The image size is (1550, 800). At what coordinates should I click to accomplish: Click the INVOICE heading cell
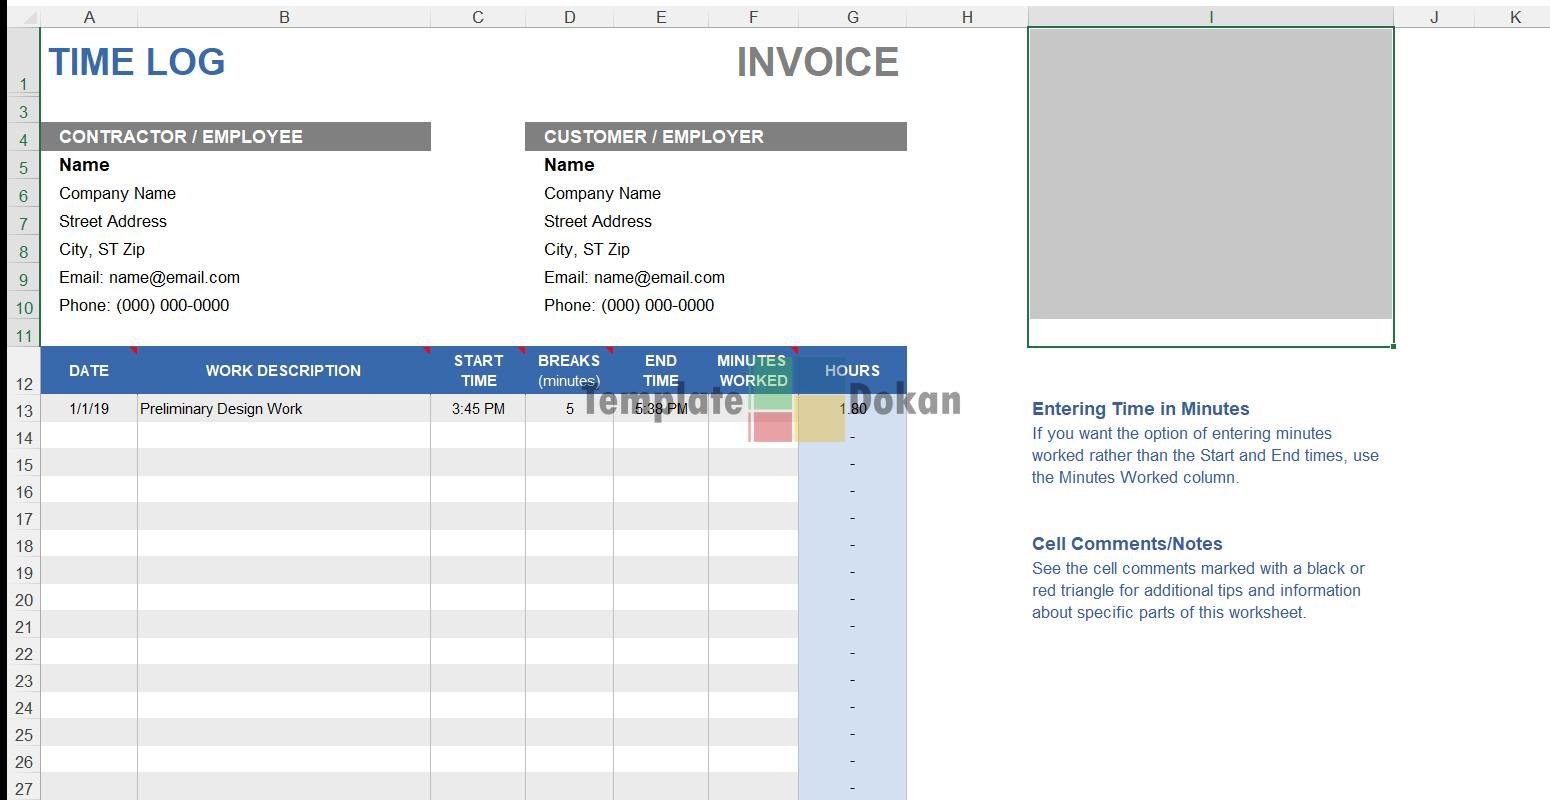(817, 62)
